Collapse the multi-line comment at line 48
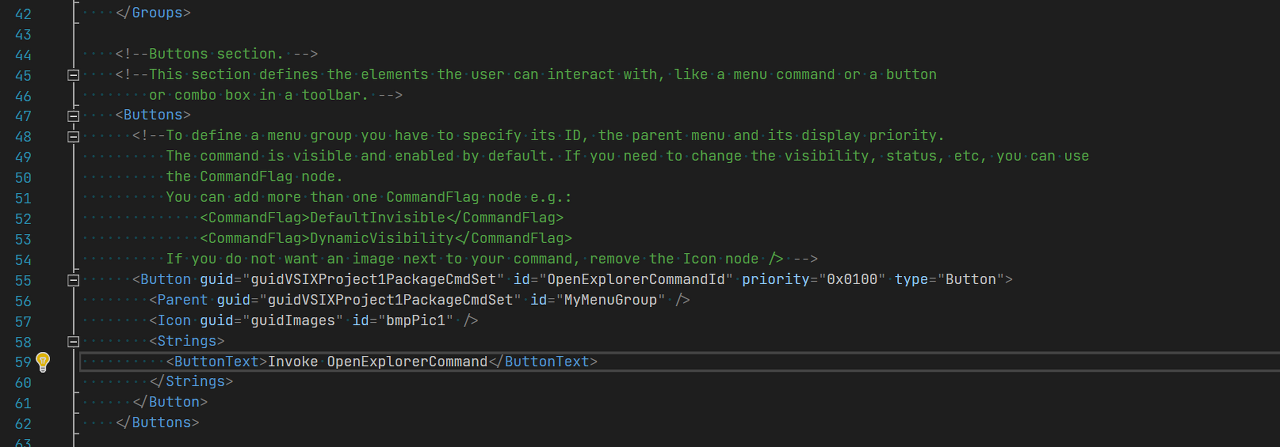This screenshot has height=447, width=1280. click(72, 137)
